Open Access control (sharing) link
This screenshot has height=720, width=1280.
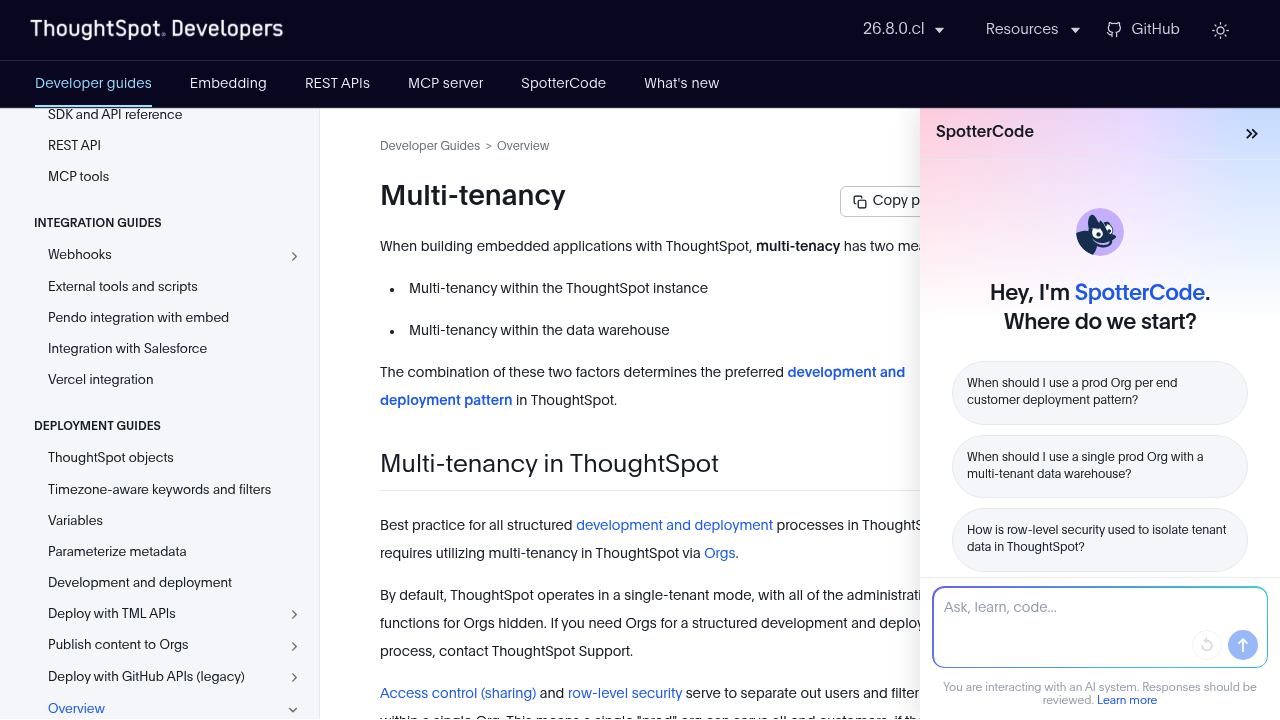click(x=458, y=693)
